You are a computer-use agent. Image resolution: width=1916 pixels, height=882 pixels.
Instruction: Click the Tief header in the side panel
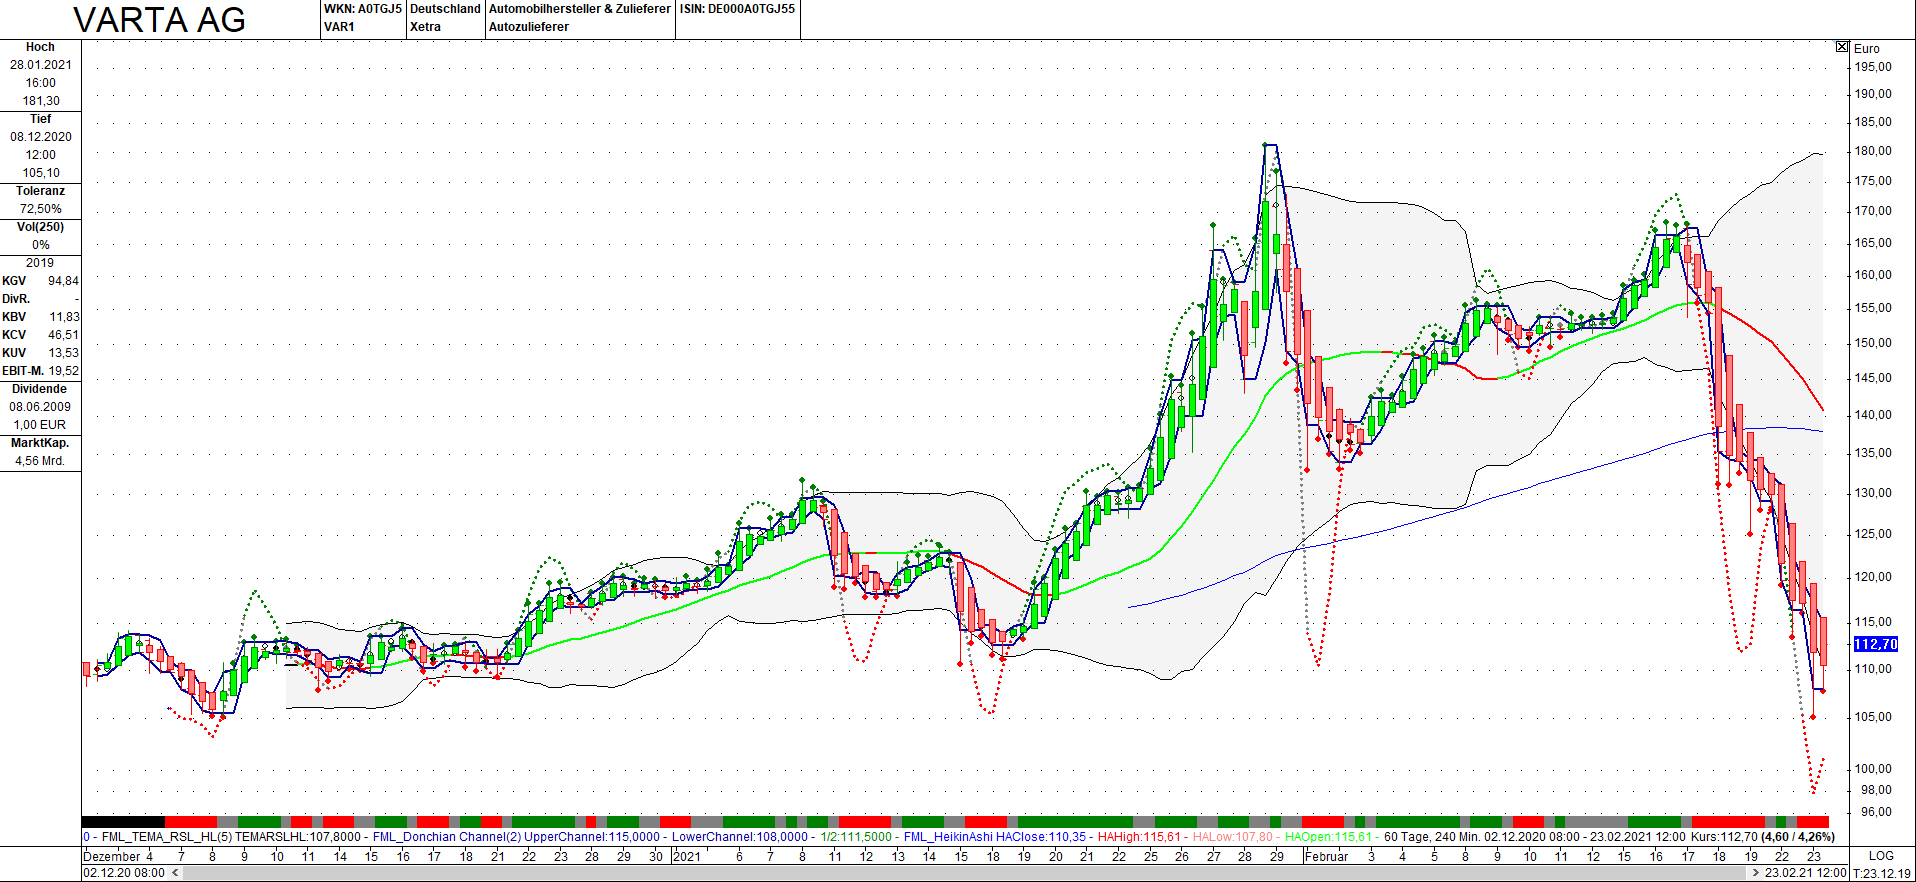[x=40, y=119]
